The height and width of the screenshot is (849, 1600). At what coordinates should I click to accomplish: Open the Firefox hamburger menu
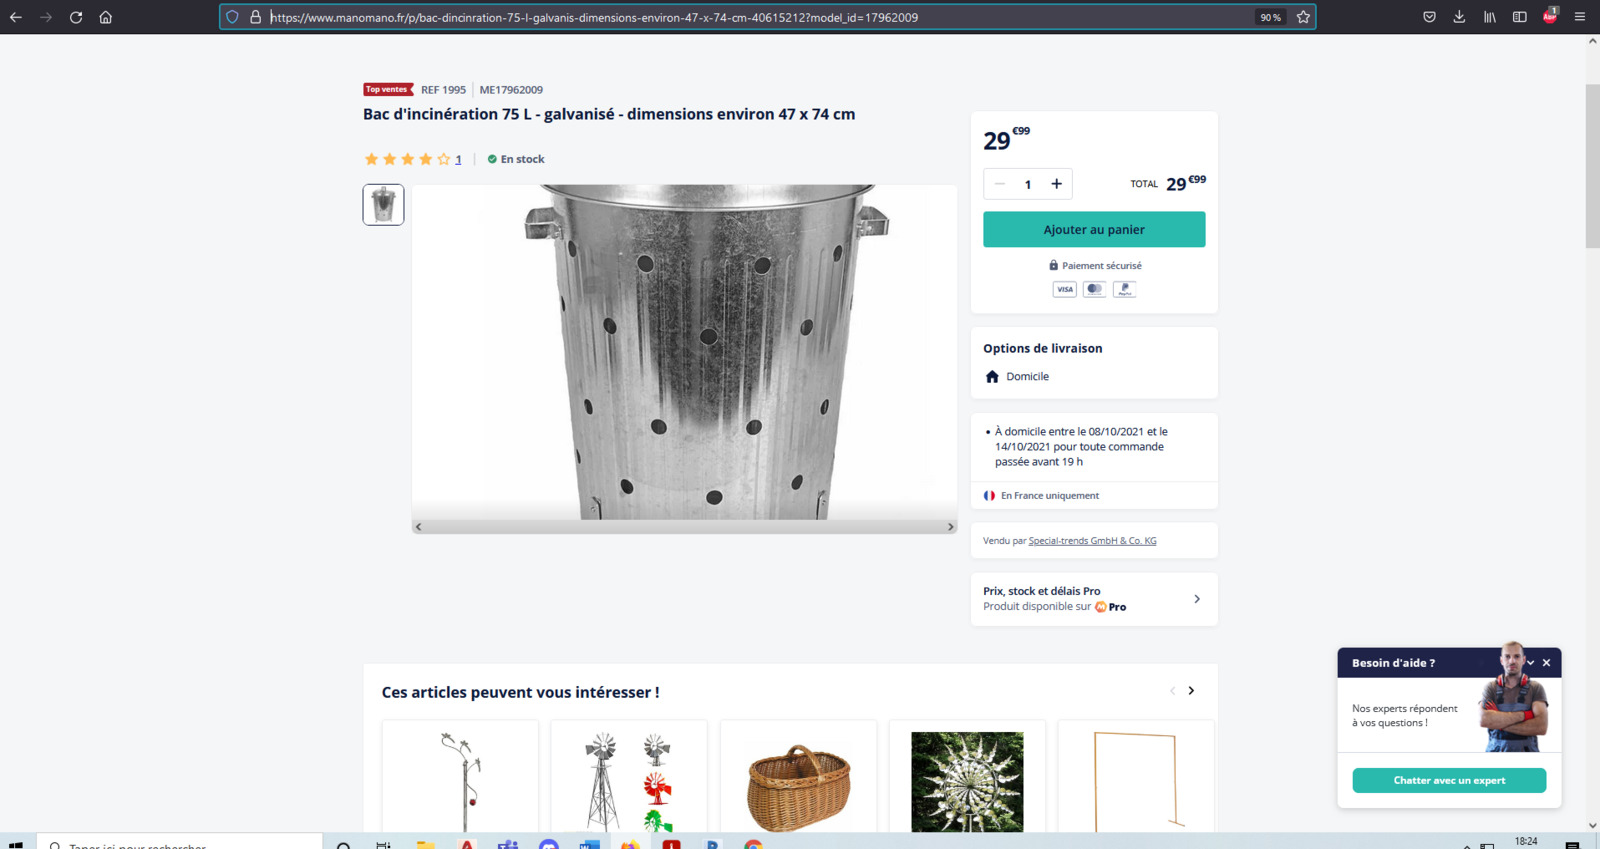coord(1579,17)
